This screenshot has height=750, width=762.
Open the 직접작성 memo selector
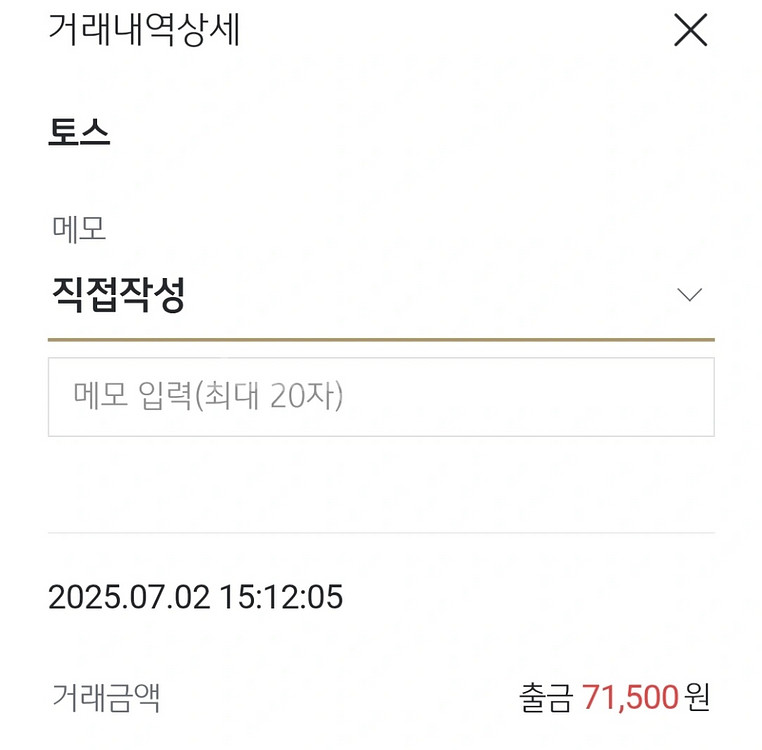(x=119, y=295)
